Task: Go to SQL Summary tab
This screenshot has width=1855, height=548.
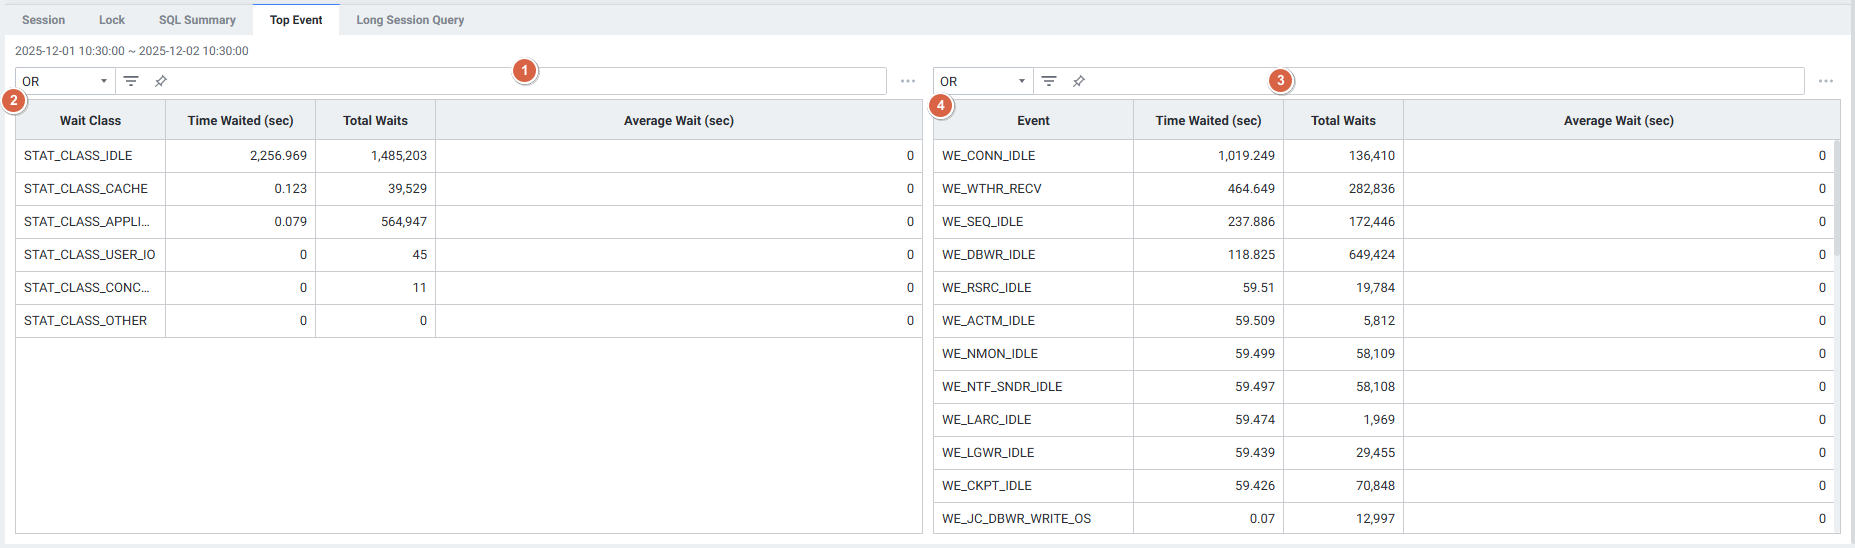Action: point(197,20)
